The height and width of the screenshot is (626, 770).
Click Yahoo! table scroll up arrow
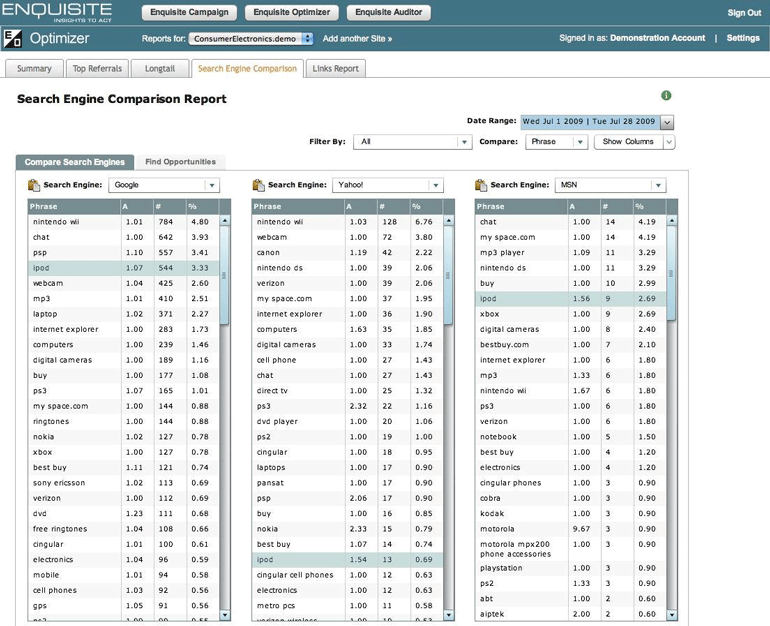[448, 221]
